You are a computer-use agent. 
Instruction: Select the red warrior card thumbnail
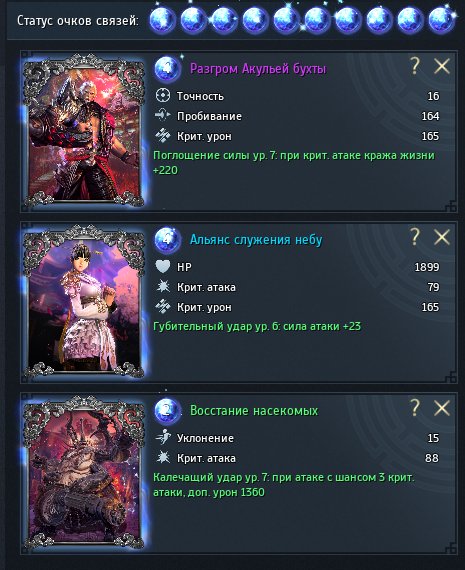coord(84,130)
